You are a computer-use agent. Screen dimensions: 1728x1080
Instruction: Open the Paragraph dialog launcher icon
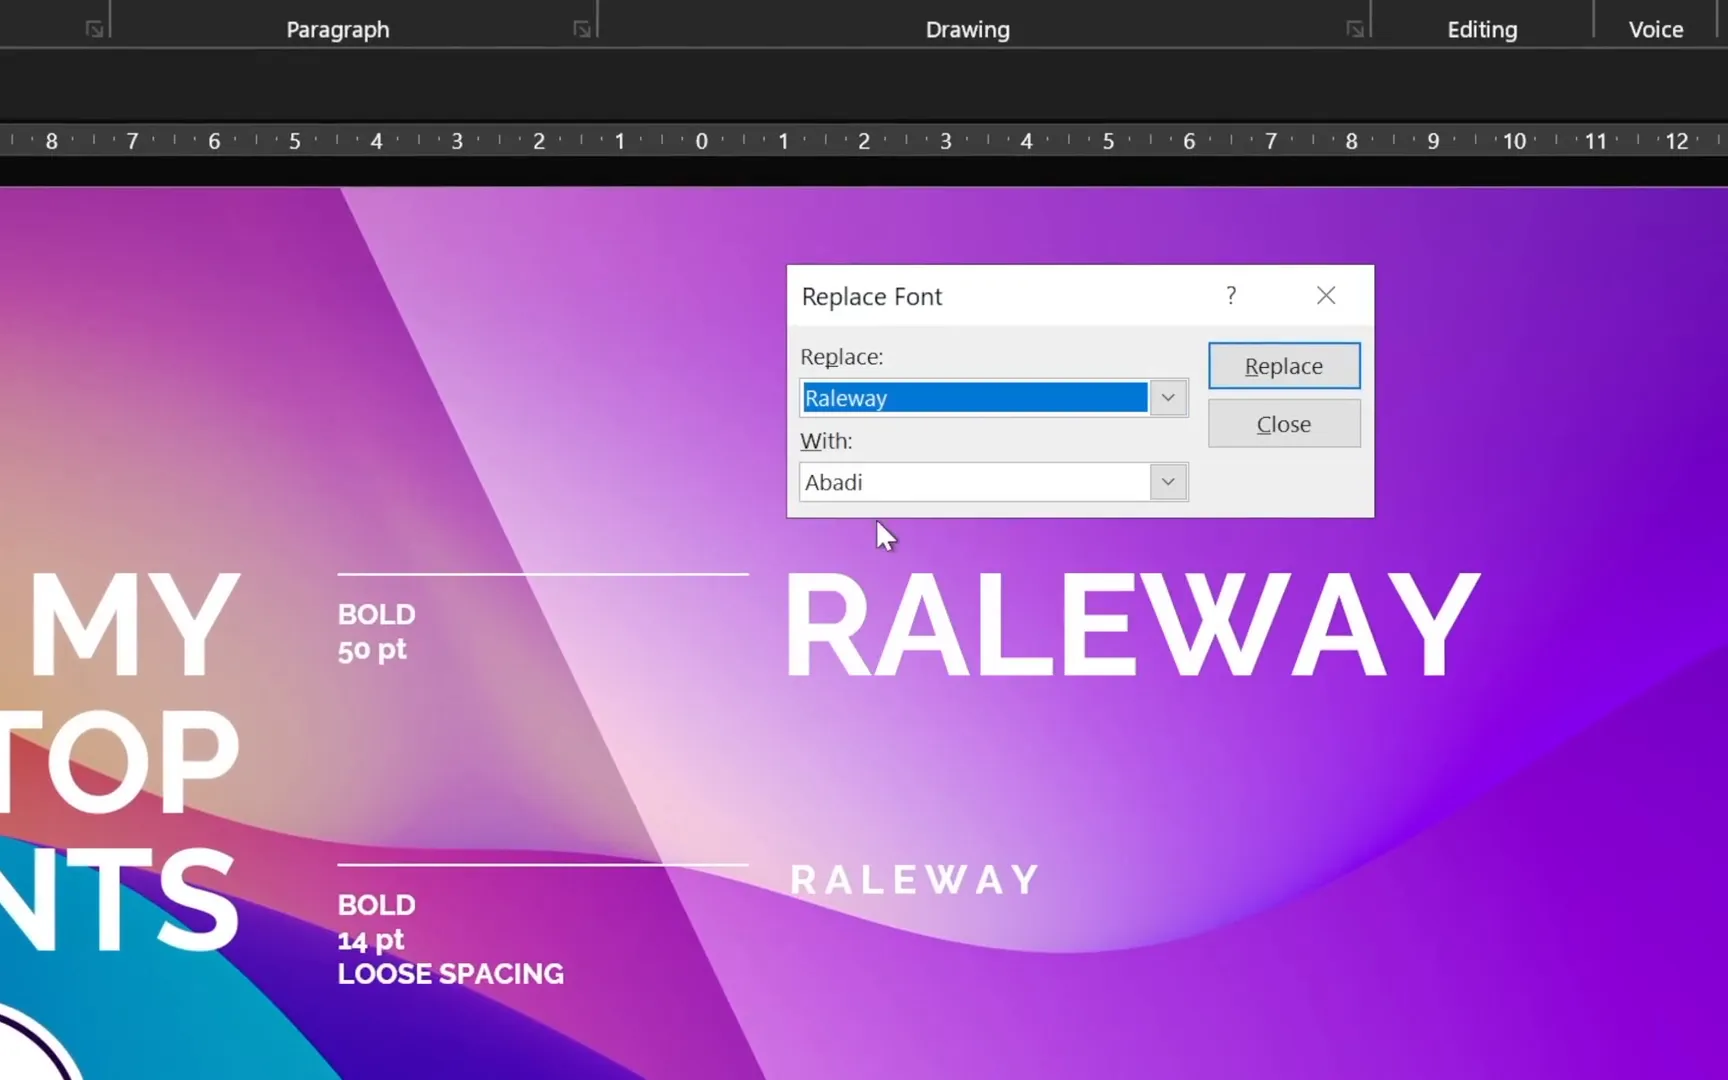coord(582,29)
